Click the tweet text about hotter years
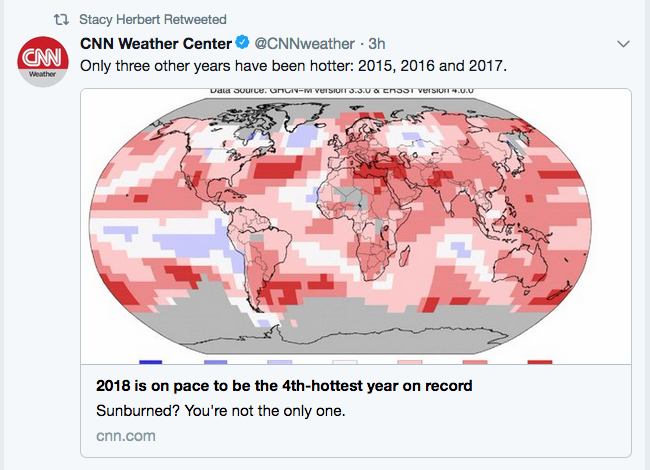 (x=293, y=66)
